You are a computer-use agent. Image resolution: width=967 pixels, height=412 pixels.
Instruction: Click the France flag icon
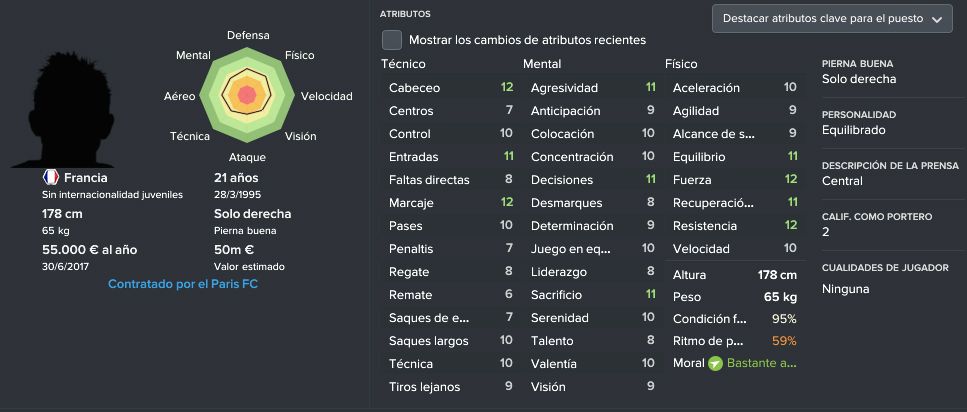[50, 177]
